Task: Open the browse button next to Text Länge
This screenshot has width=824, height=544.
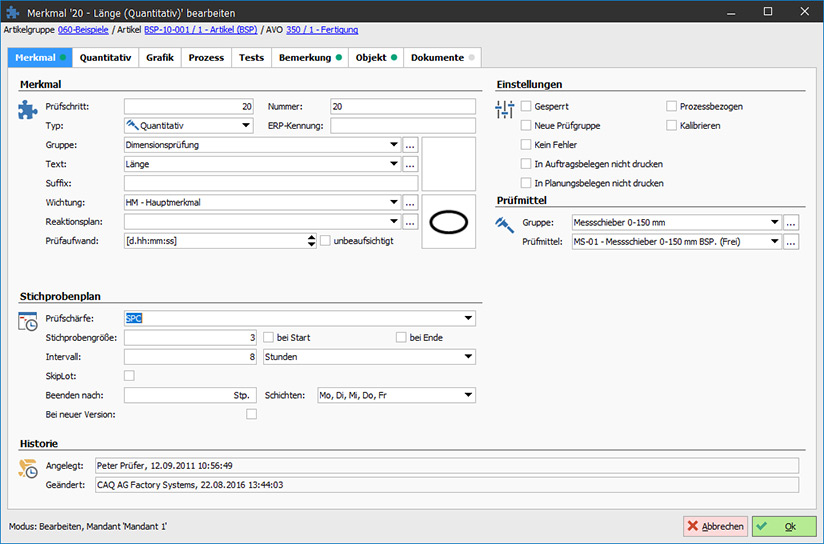Action: click(410, 164)
